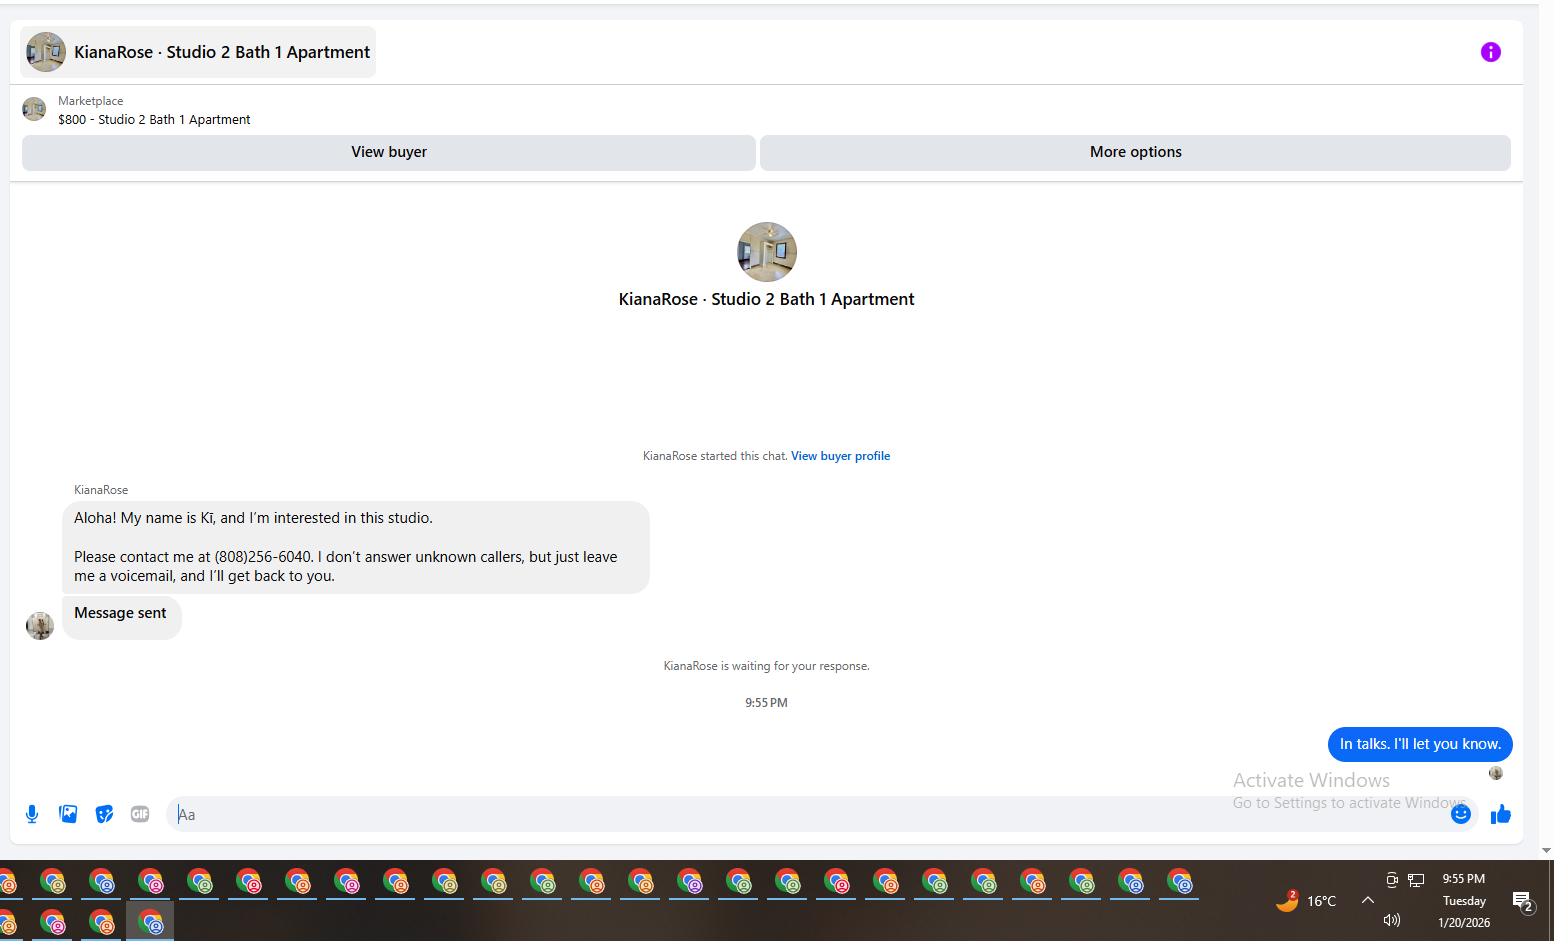This screenshot has width=1554, height=941.
Task: Choose a sticker with the sticker icon
Action: click(104, 814)
